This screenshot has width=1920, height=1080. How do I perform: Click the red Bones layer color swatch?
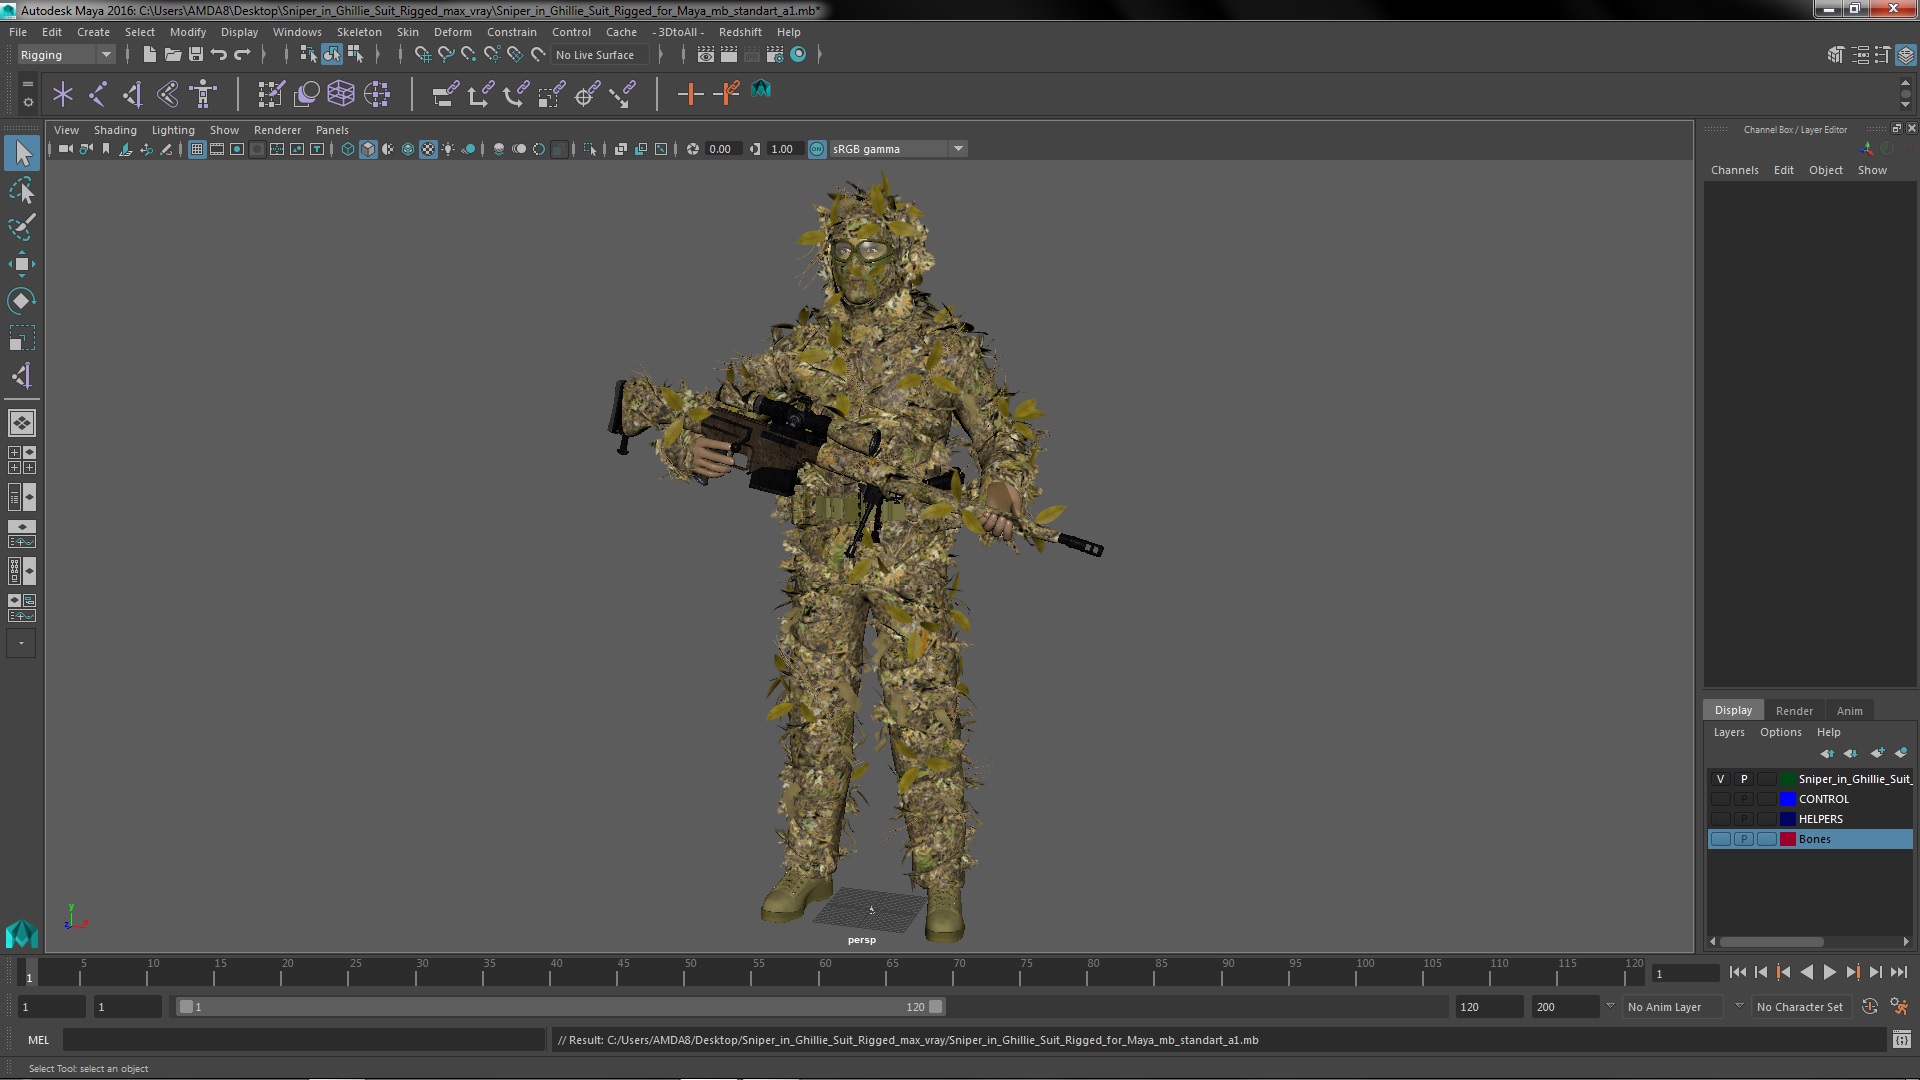click(1788, 839)
